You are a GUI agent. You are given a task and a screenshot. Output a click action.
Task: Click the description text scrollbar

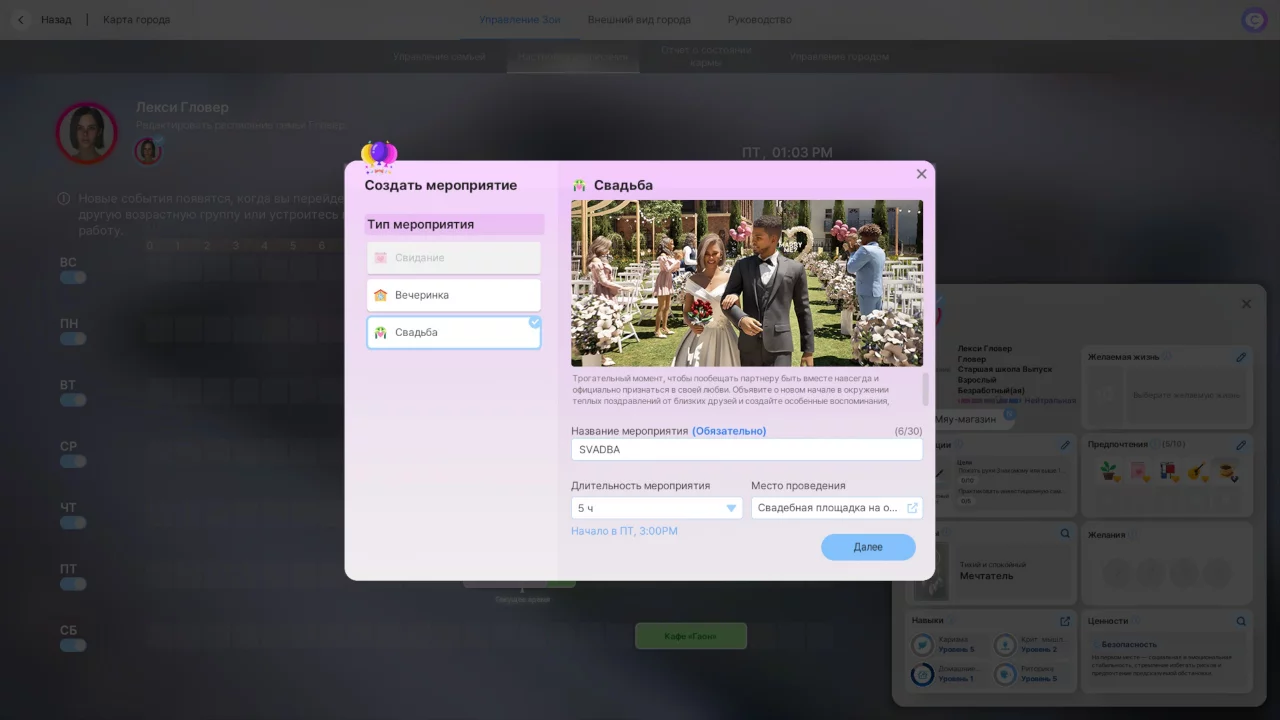coord(925,389)
